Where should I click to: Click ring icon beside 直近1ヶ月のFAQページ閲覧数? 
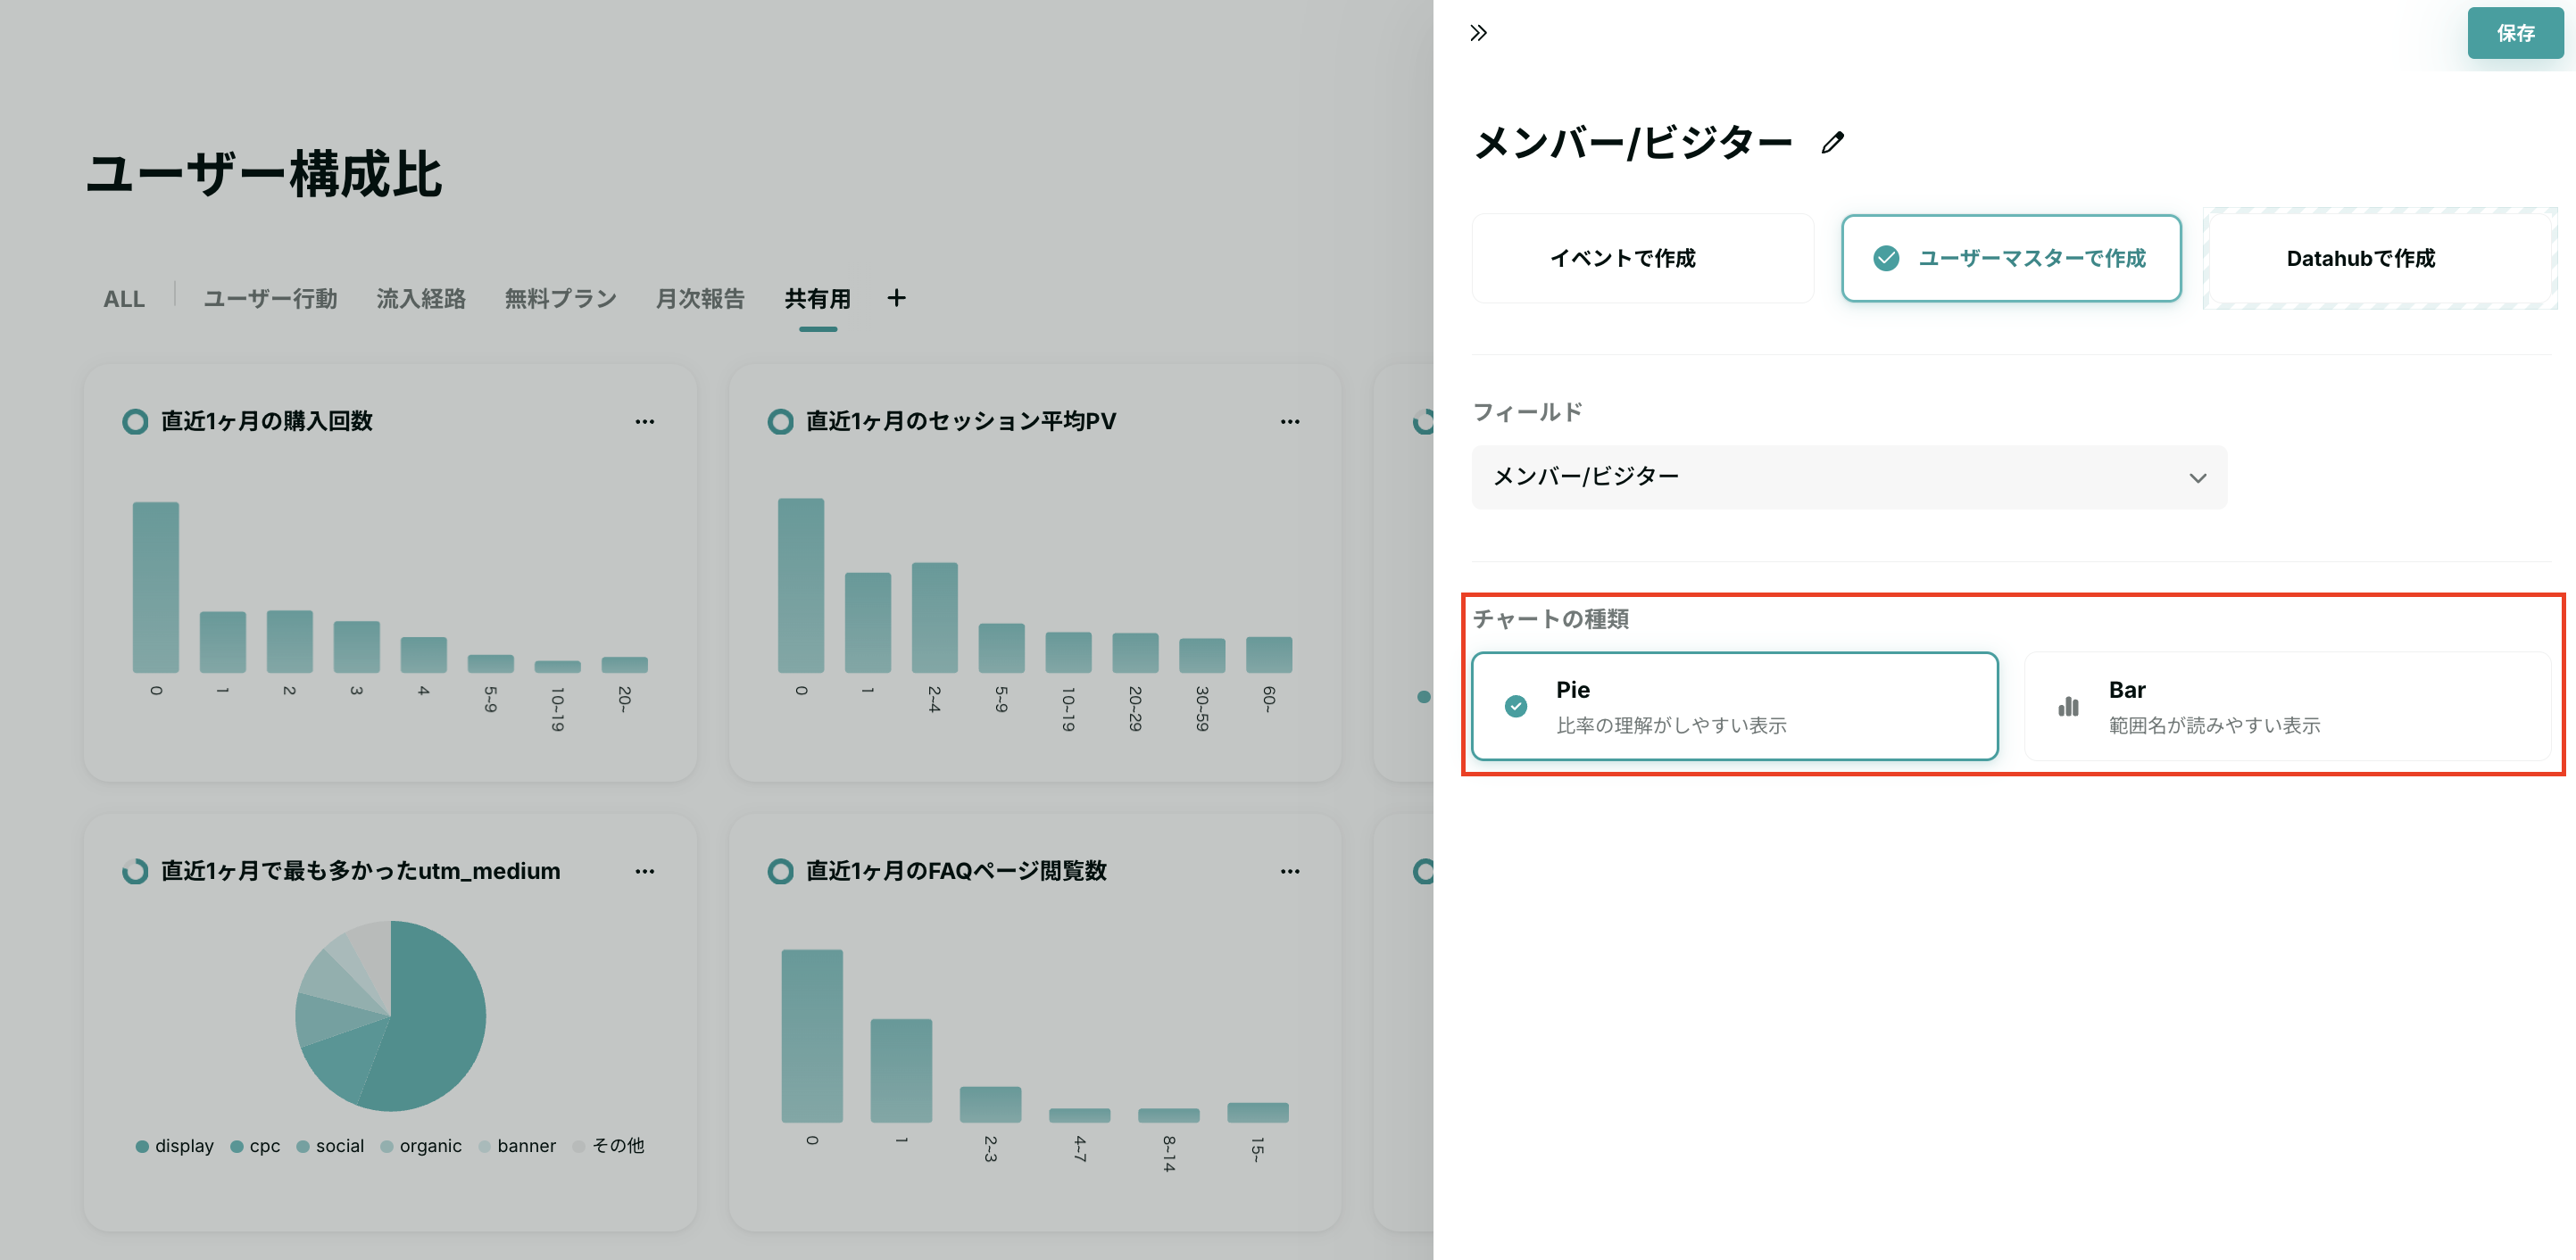780,871
